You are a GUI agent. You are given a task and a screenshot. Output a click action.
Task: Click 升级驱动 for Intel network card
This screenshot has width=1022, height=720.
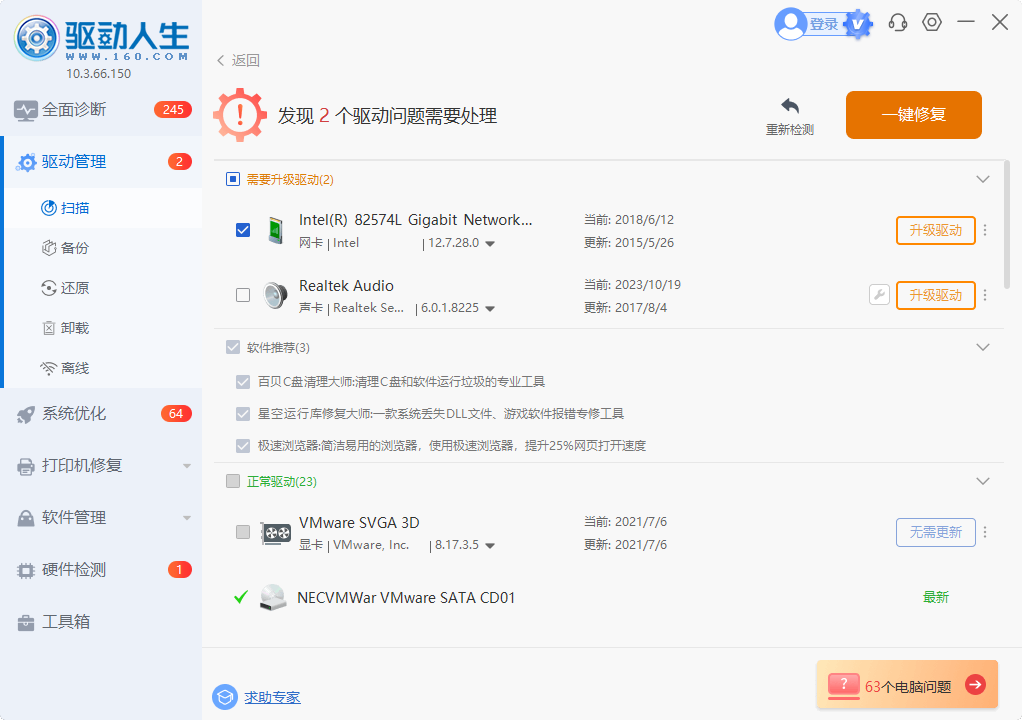click(x=936, y=230)
